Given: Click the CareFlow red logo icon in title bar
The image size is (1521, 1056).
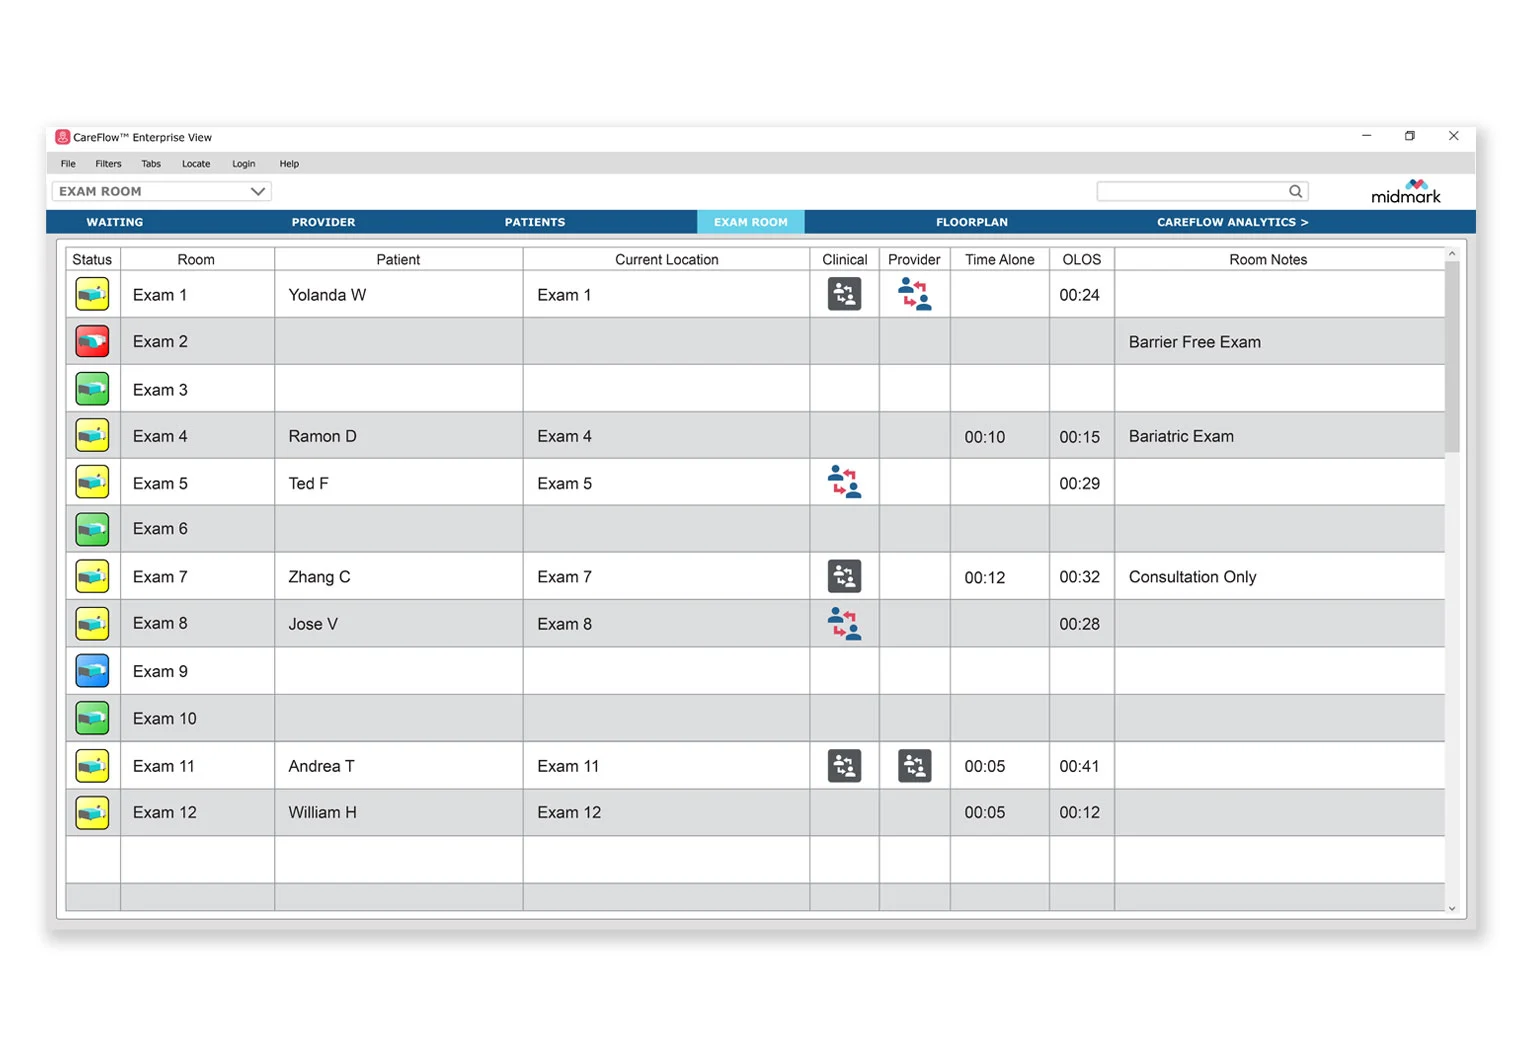Looking at the screenshot, I should click(x=64, y=136).
